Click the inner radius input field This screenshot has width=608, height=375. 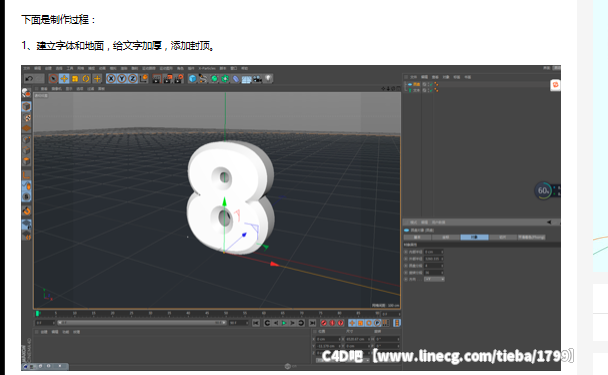pos(434,252)
